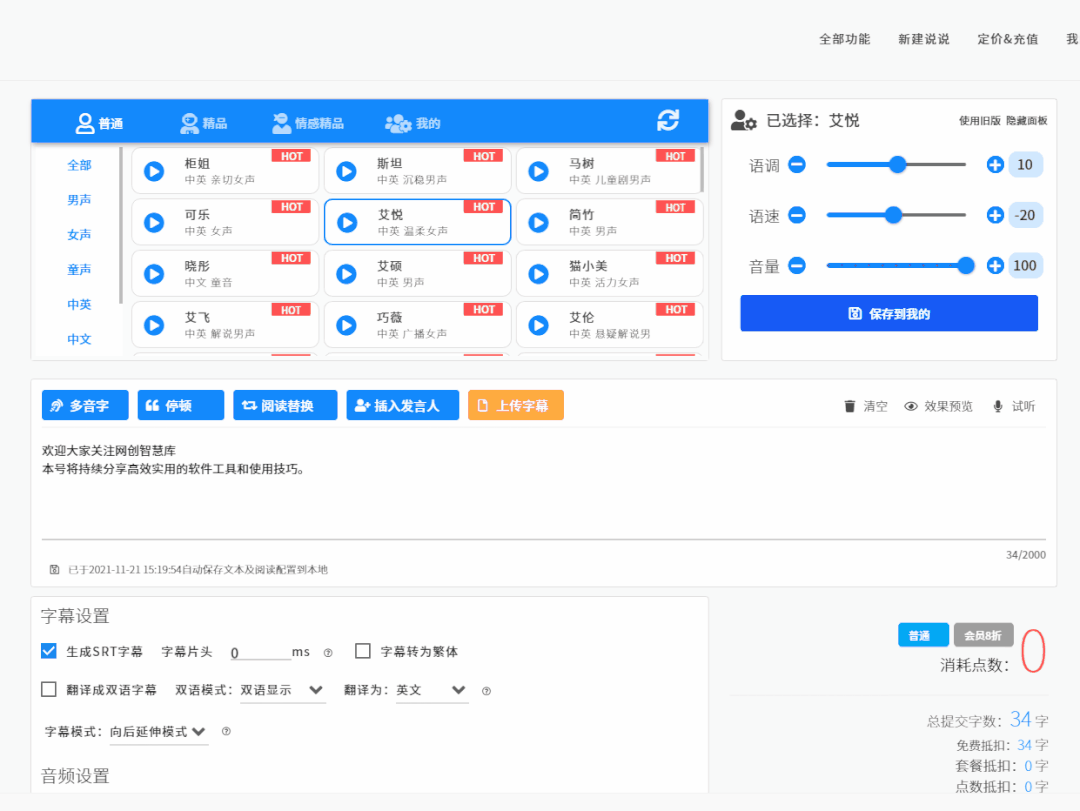Refresh the voice list with circular arrows icon
Image resolution: width=1080 pixels, height=811 pixels.
[668, 120]
